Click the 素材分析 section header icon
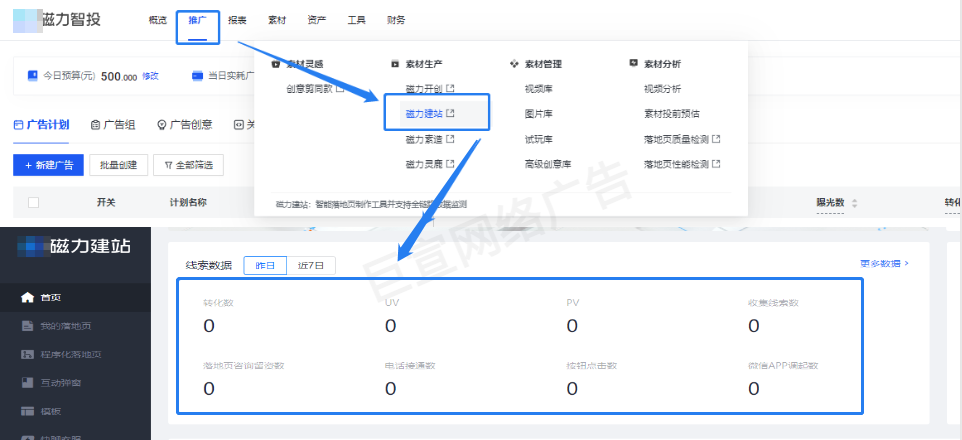The height and width of the screenshot is (440, 962). pyautogui.click(x=633, y=63)
